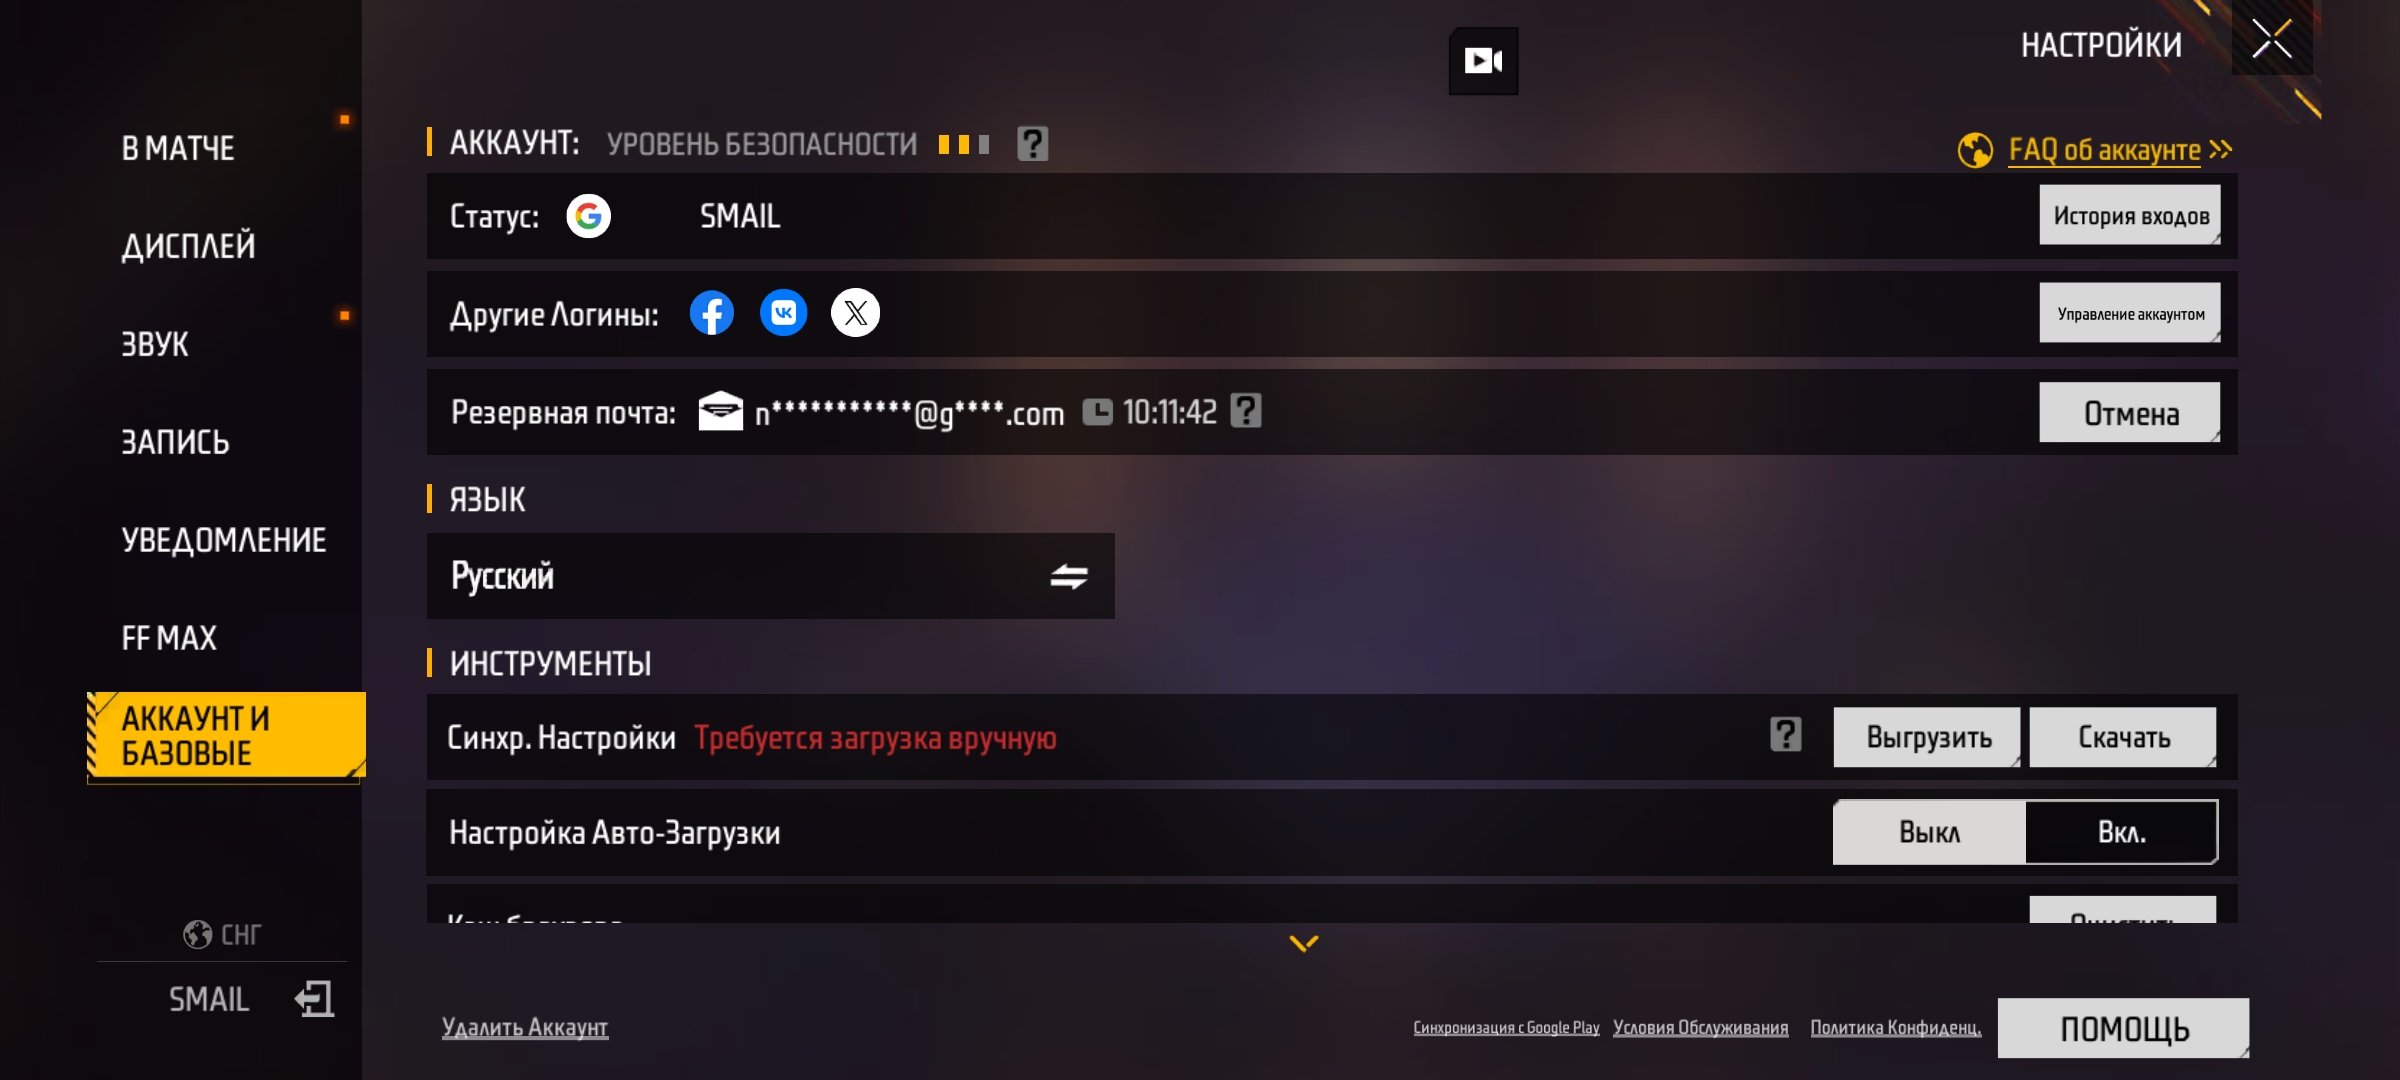Click the logout icon beside SMAIL
The height and width of the screenshot is (1080, 2400).
coord(314,999)
